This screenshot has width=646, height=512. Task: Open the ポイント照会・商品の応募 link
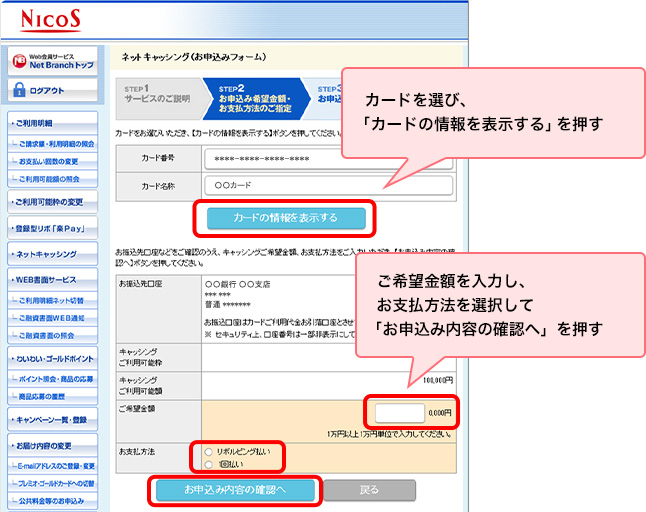coord(56,377)
